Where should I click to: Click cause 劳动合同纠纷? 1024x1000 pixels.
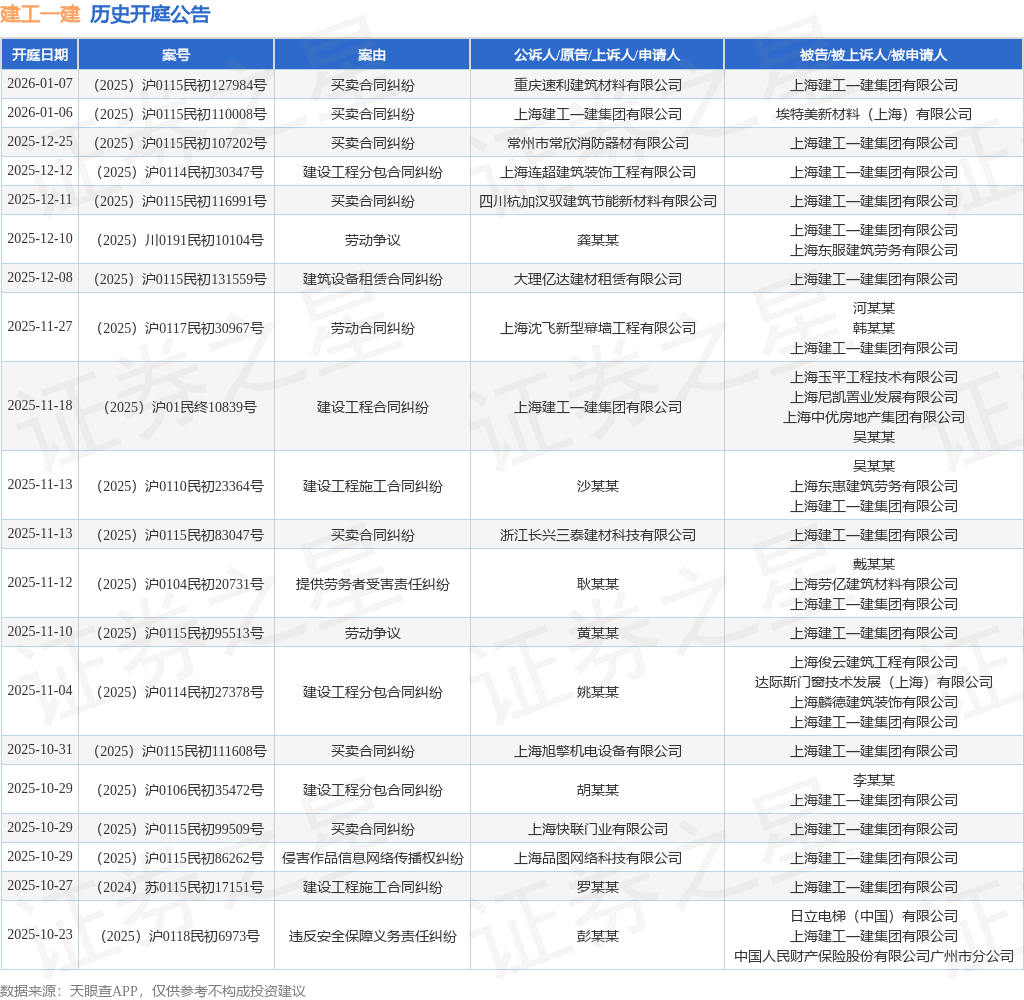pyautogui.click(x=372, y=328)
